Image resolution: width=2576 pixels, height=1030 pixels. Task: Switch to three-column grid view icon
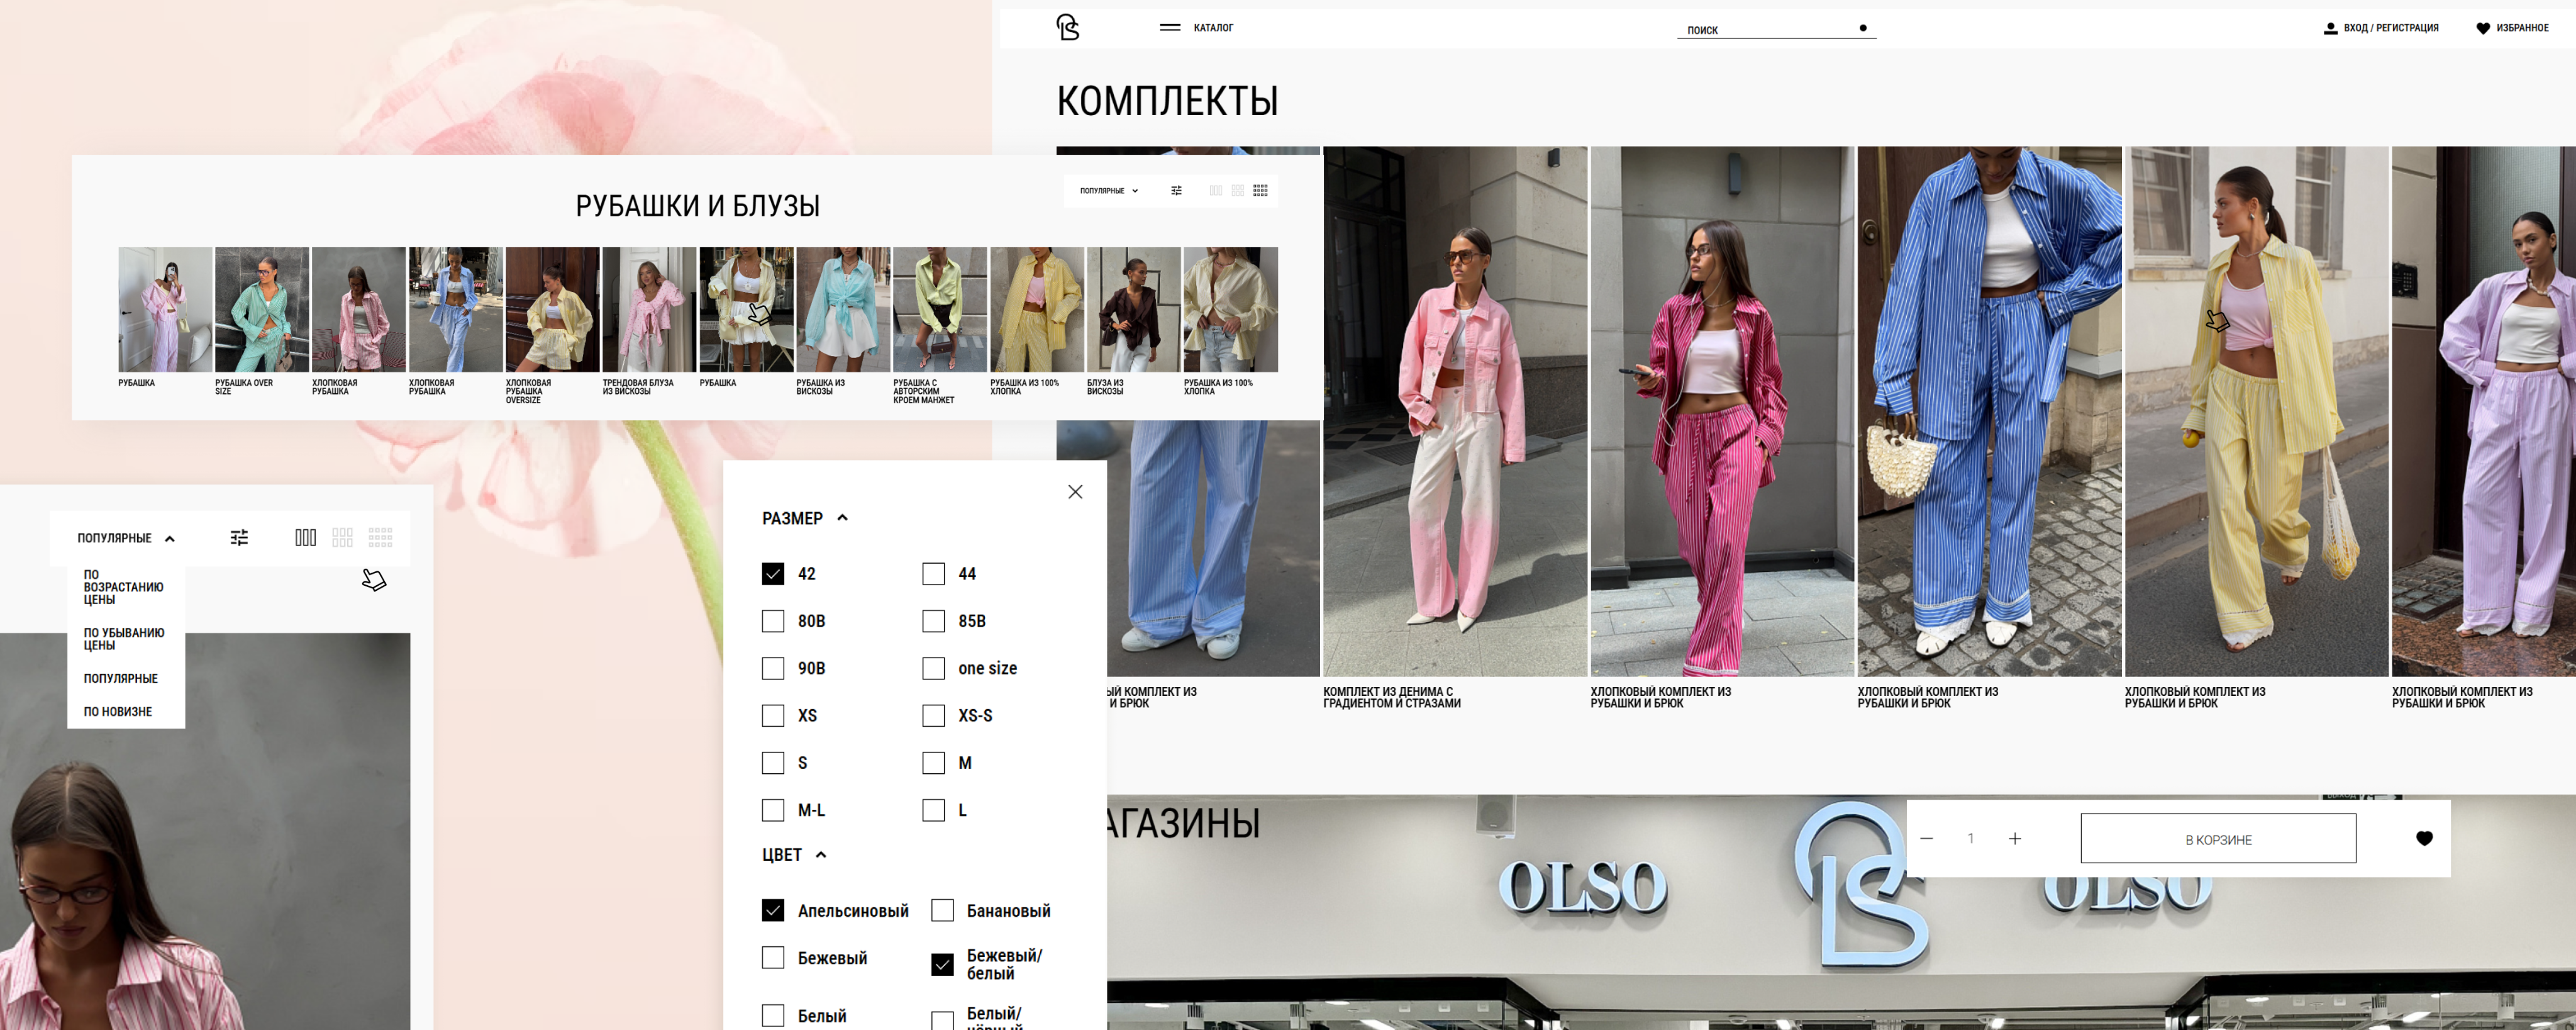coord(305,538)
